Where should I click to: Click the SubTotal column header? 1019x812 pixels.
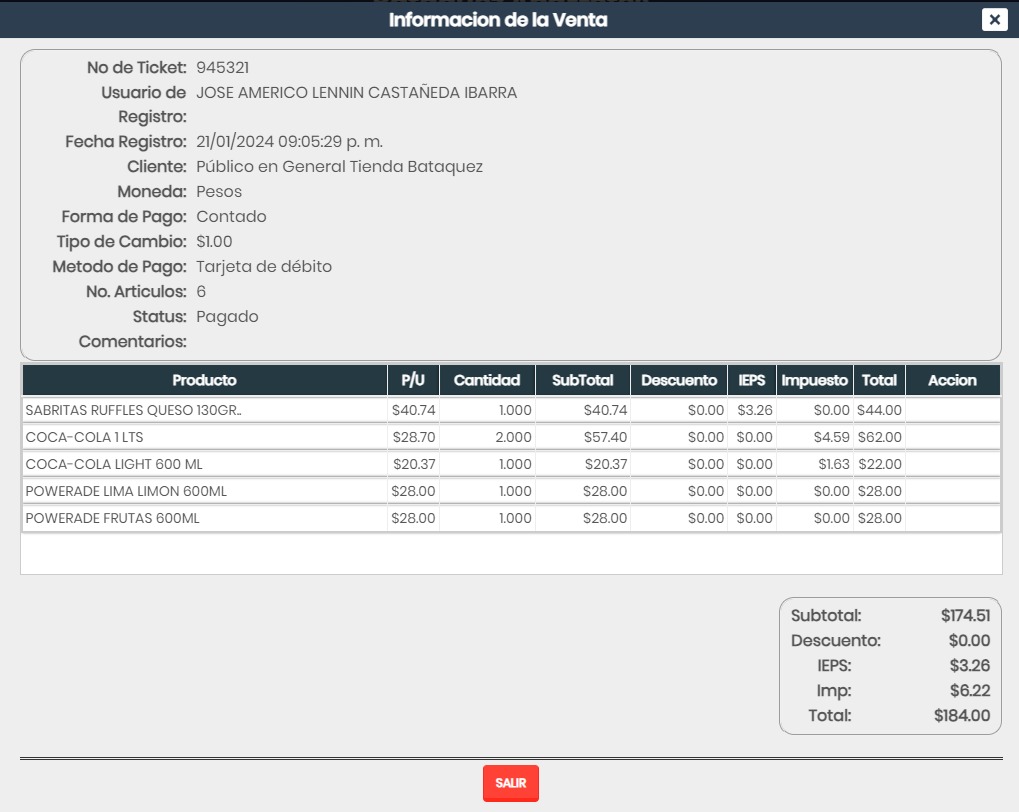click(x=583, y=381)
